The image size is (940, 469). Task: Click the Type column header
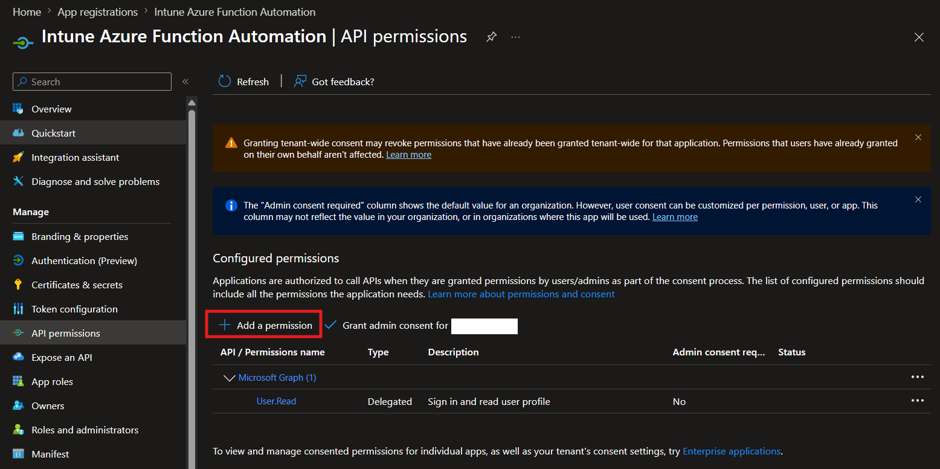378,352
